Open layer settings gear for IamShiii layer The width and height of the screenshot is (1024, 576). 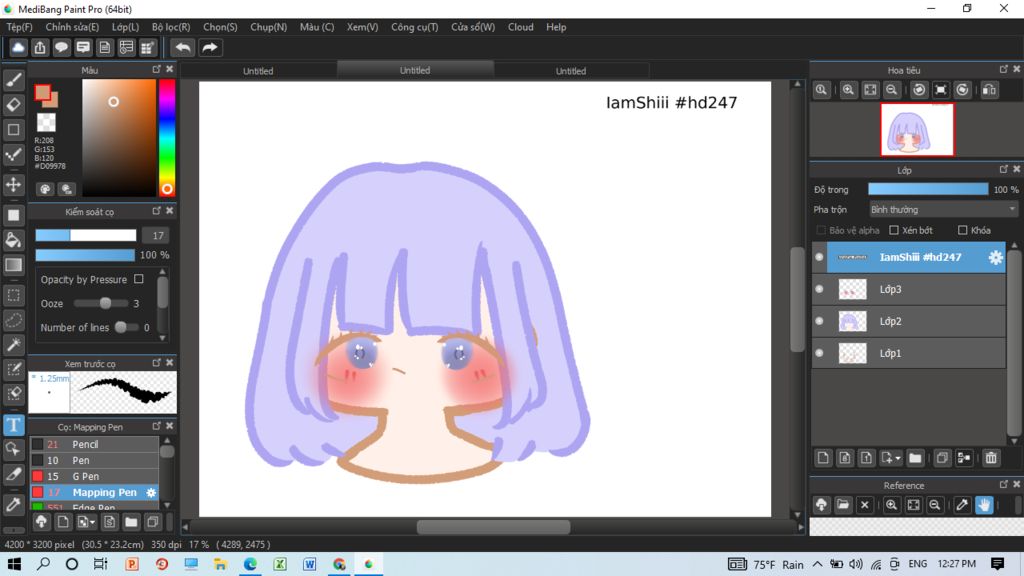(x=995, y=257)
